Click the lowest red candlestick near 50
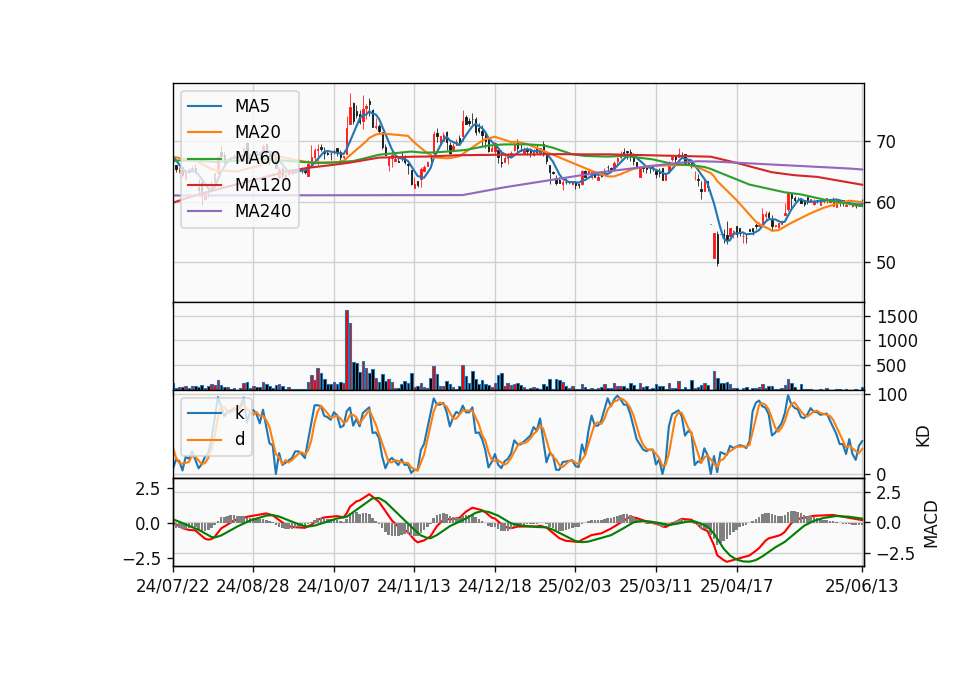 pyautogui.click(x=714, y=246)
